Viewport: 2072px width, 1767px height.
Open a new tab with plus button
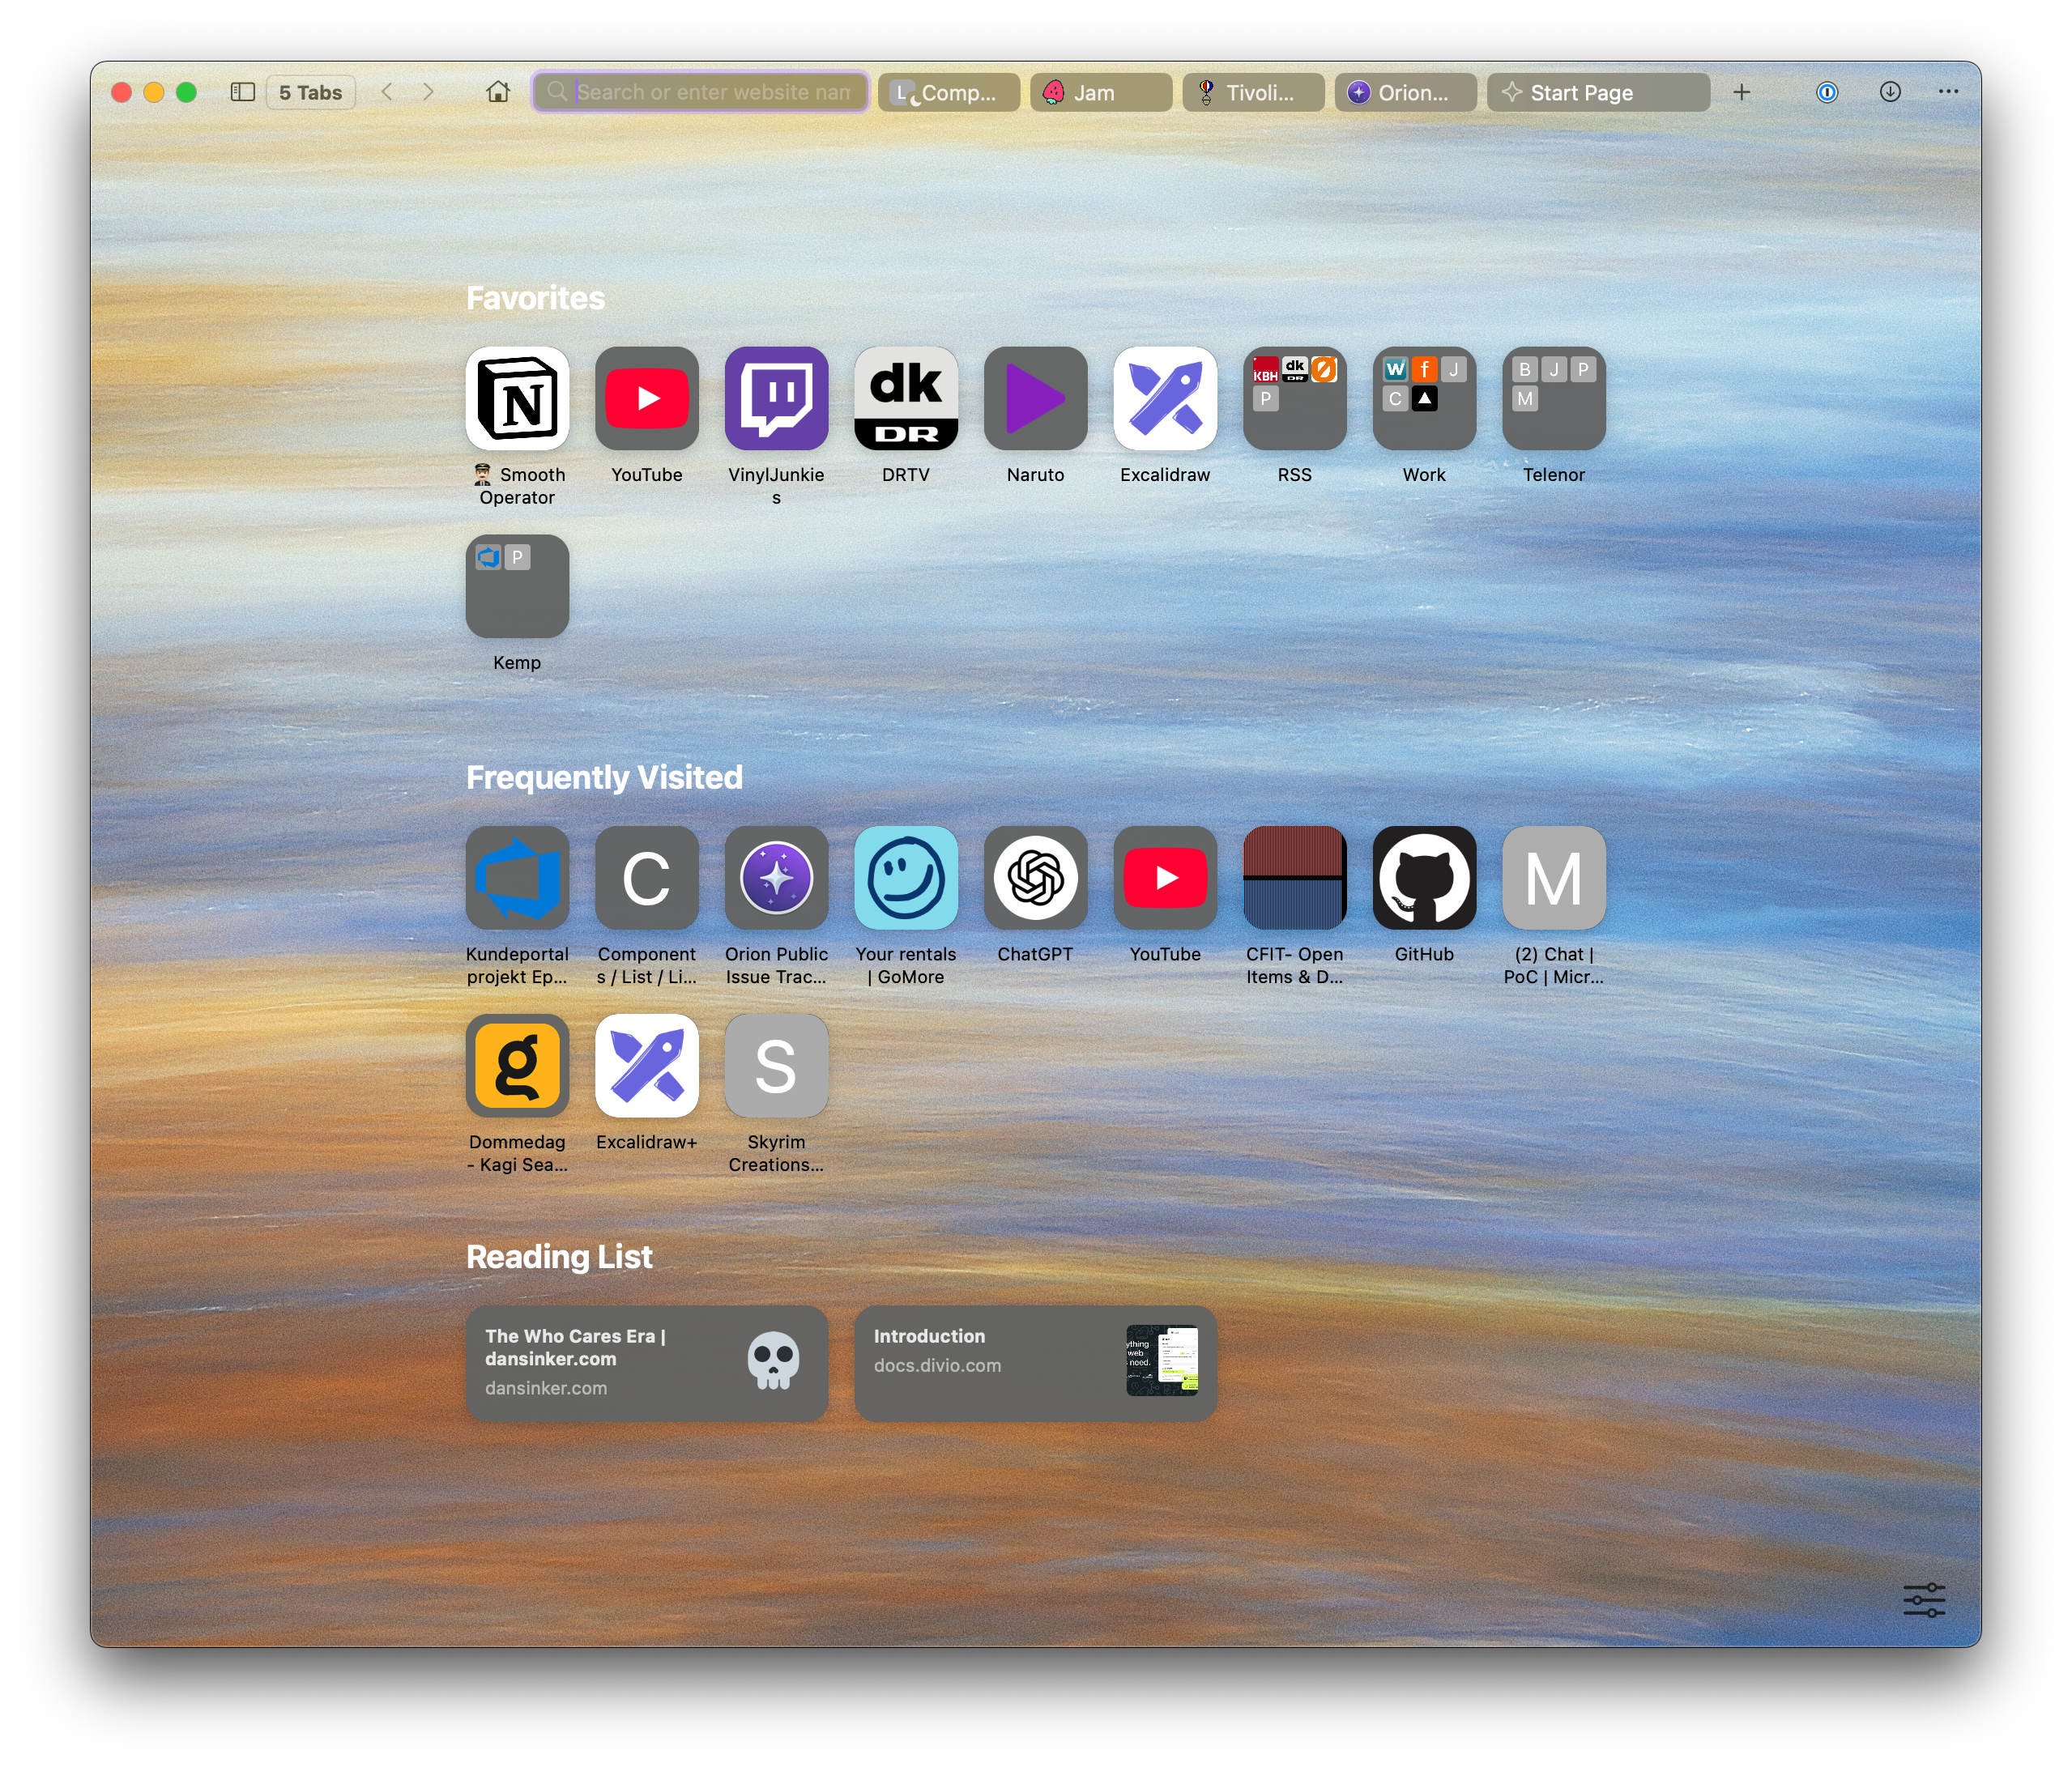click(1741, 92)
